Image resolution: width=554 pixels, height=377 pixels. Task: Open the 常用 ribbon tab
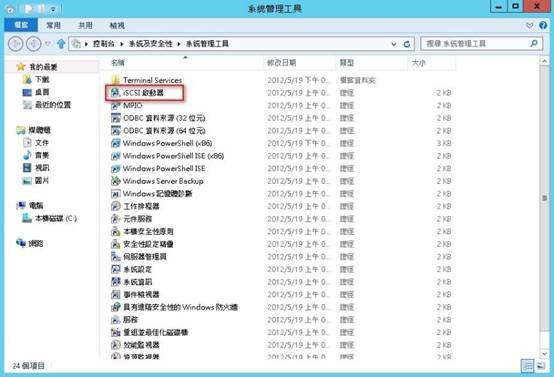[x=53, y=25]
